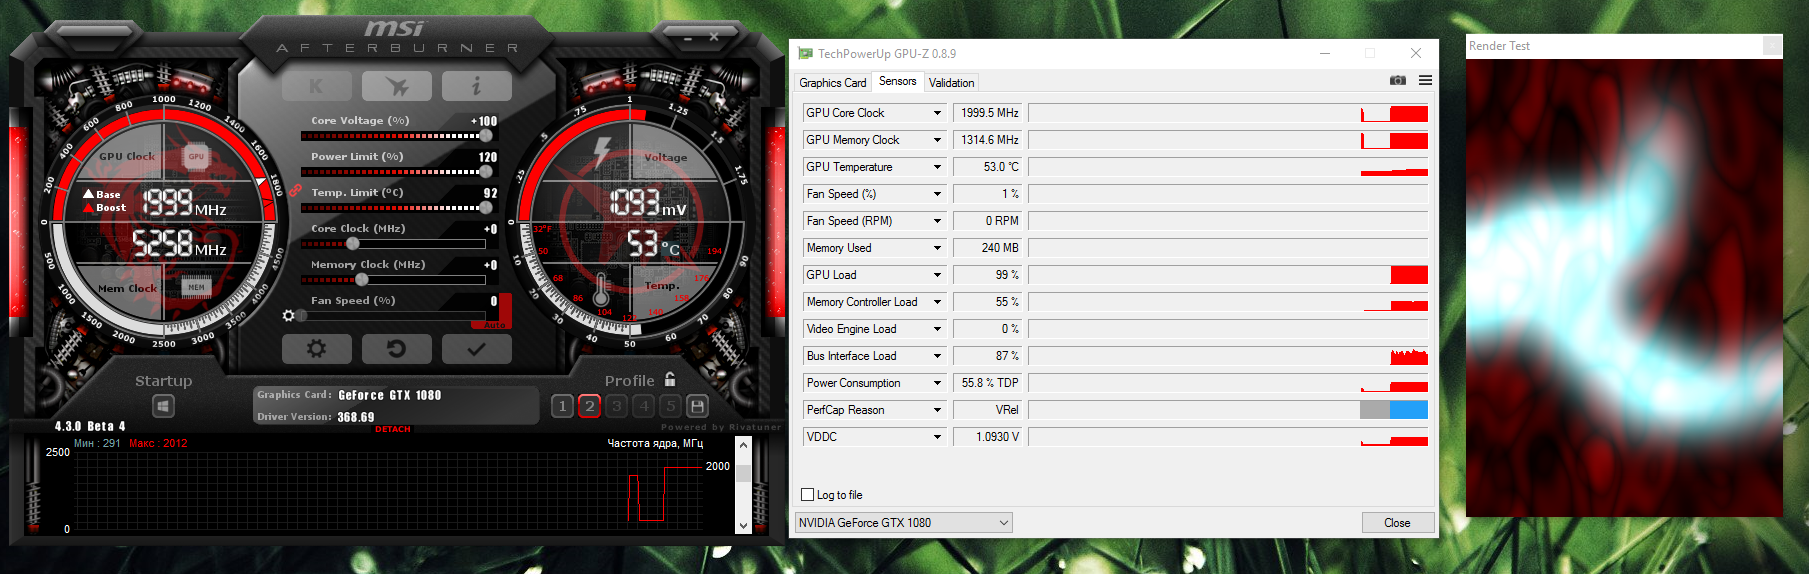Screen dimensions: 1809x574
Task: Click the airplane icon in Afterburner
Action: 397,86
